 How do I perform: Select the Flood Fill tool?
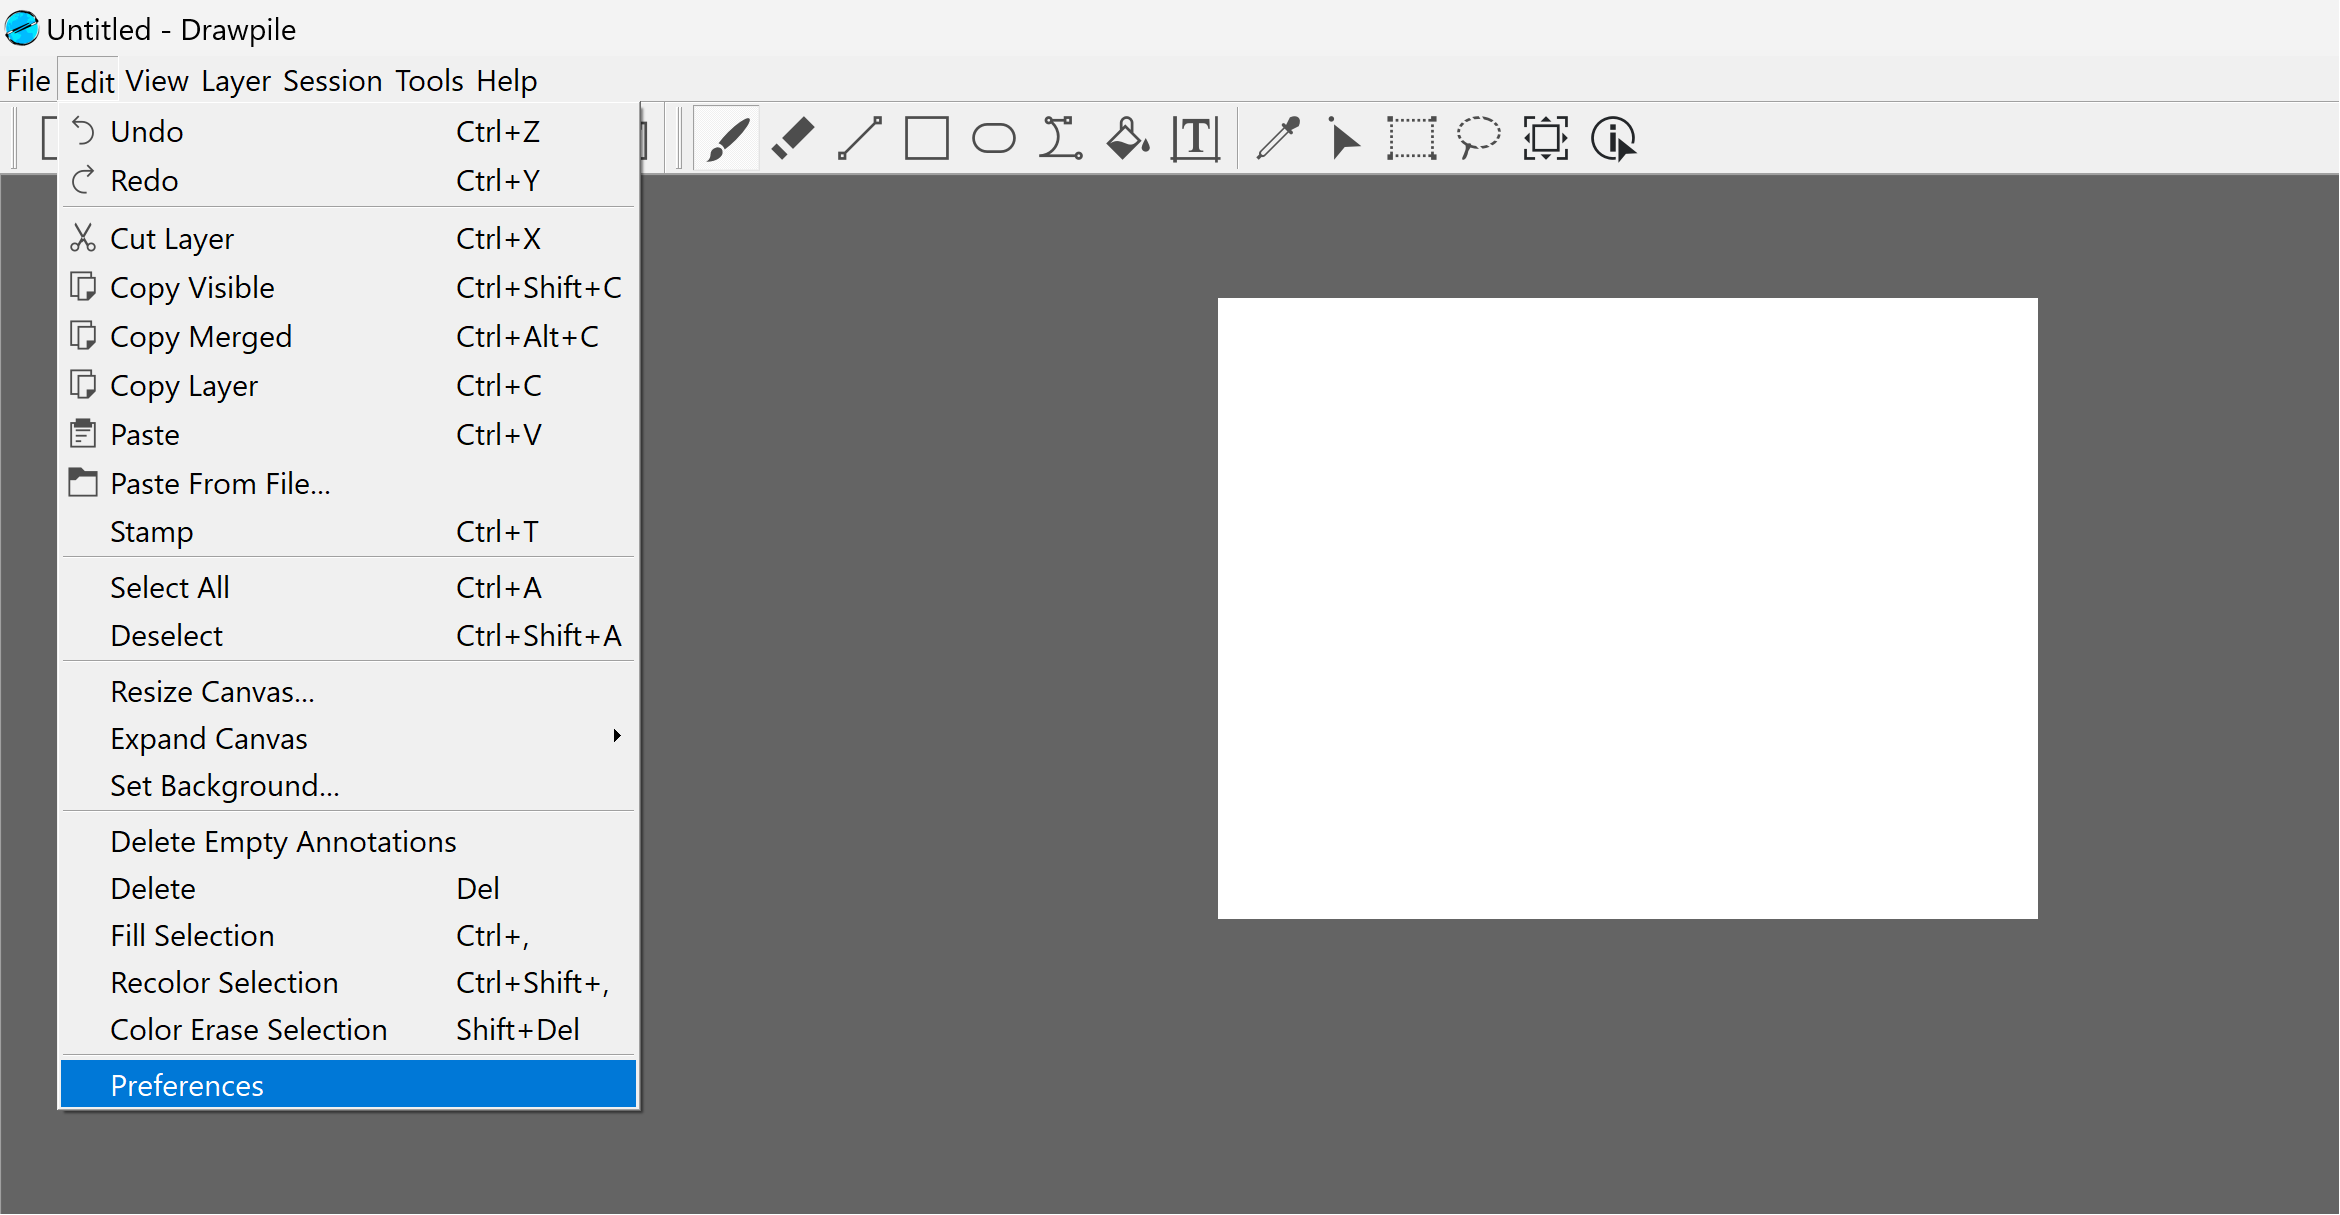(x=1127, y=138)
